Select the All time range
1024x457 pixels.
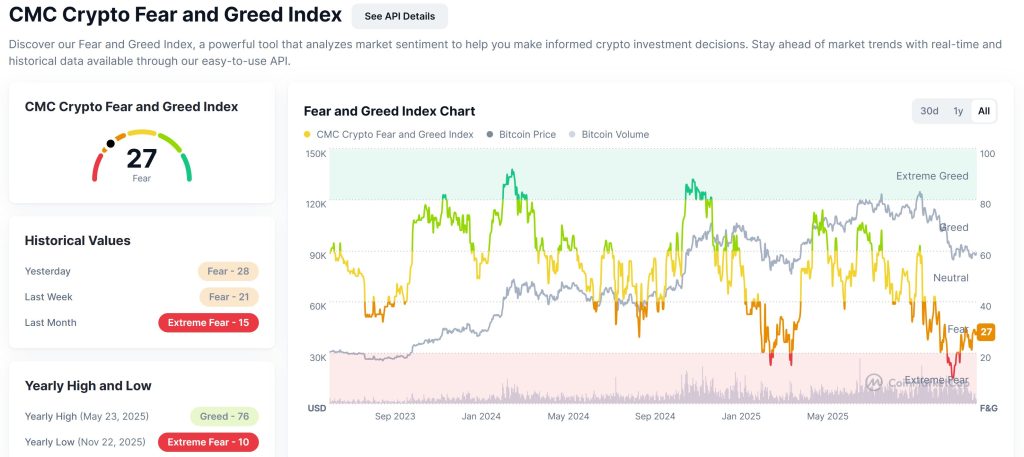tap(984, 111)
